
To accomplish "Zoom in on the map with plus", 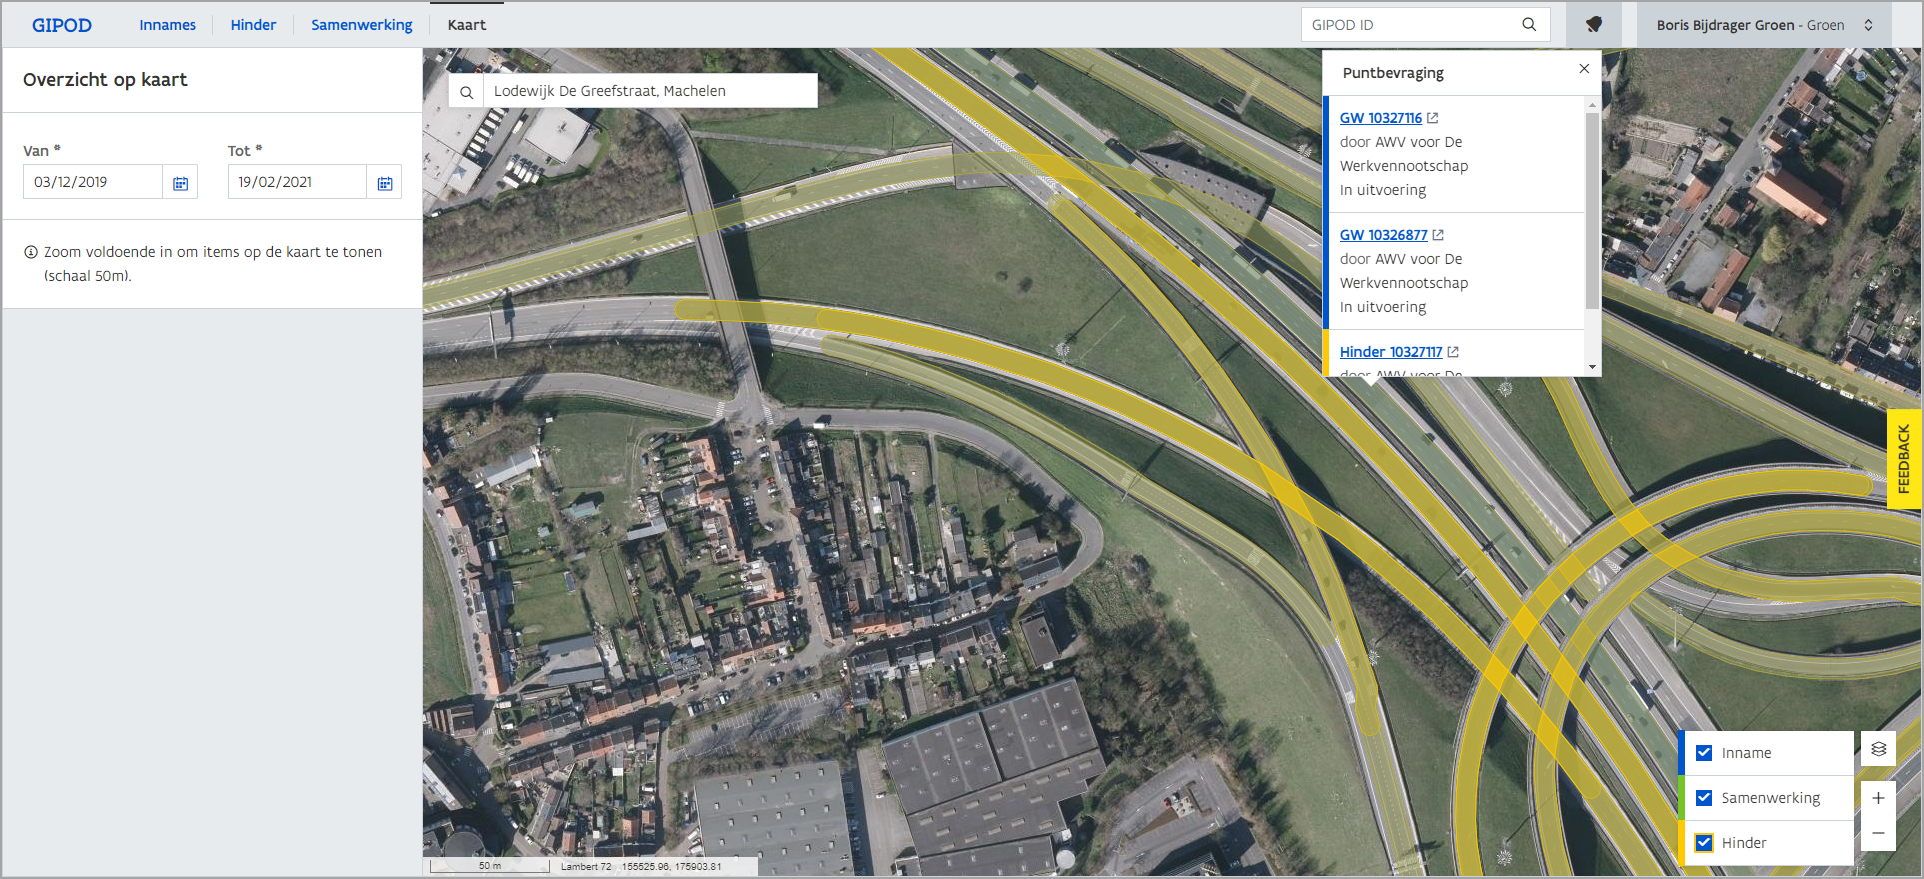I will [1878, 798].
